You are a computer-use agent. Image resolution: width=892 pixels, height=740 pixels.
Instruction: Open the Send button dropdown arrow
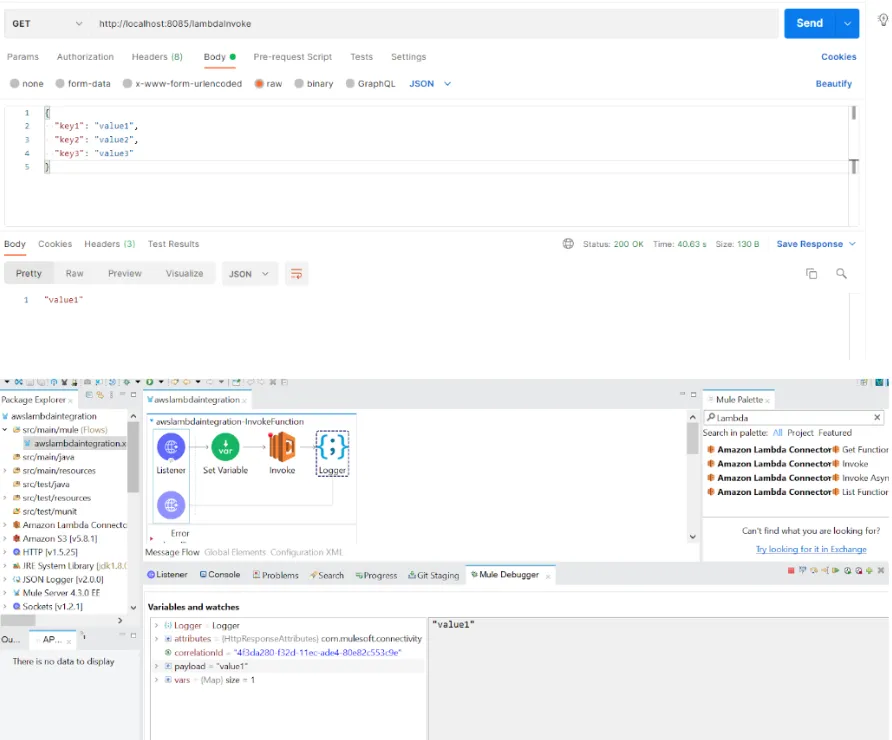pyautogui.click(x=847, y=24)
